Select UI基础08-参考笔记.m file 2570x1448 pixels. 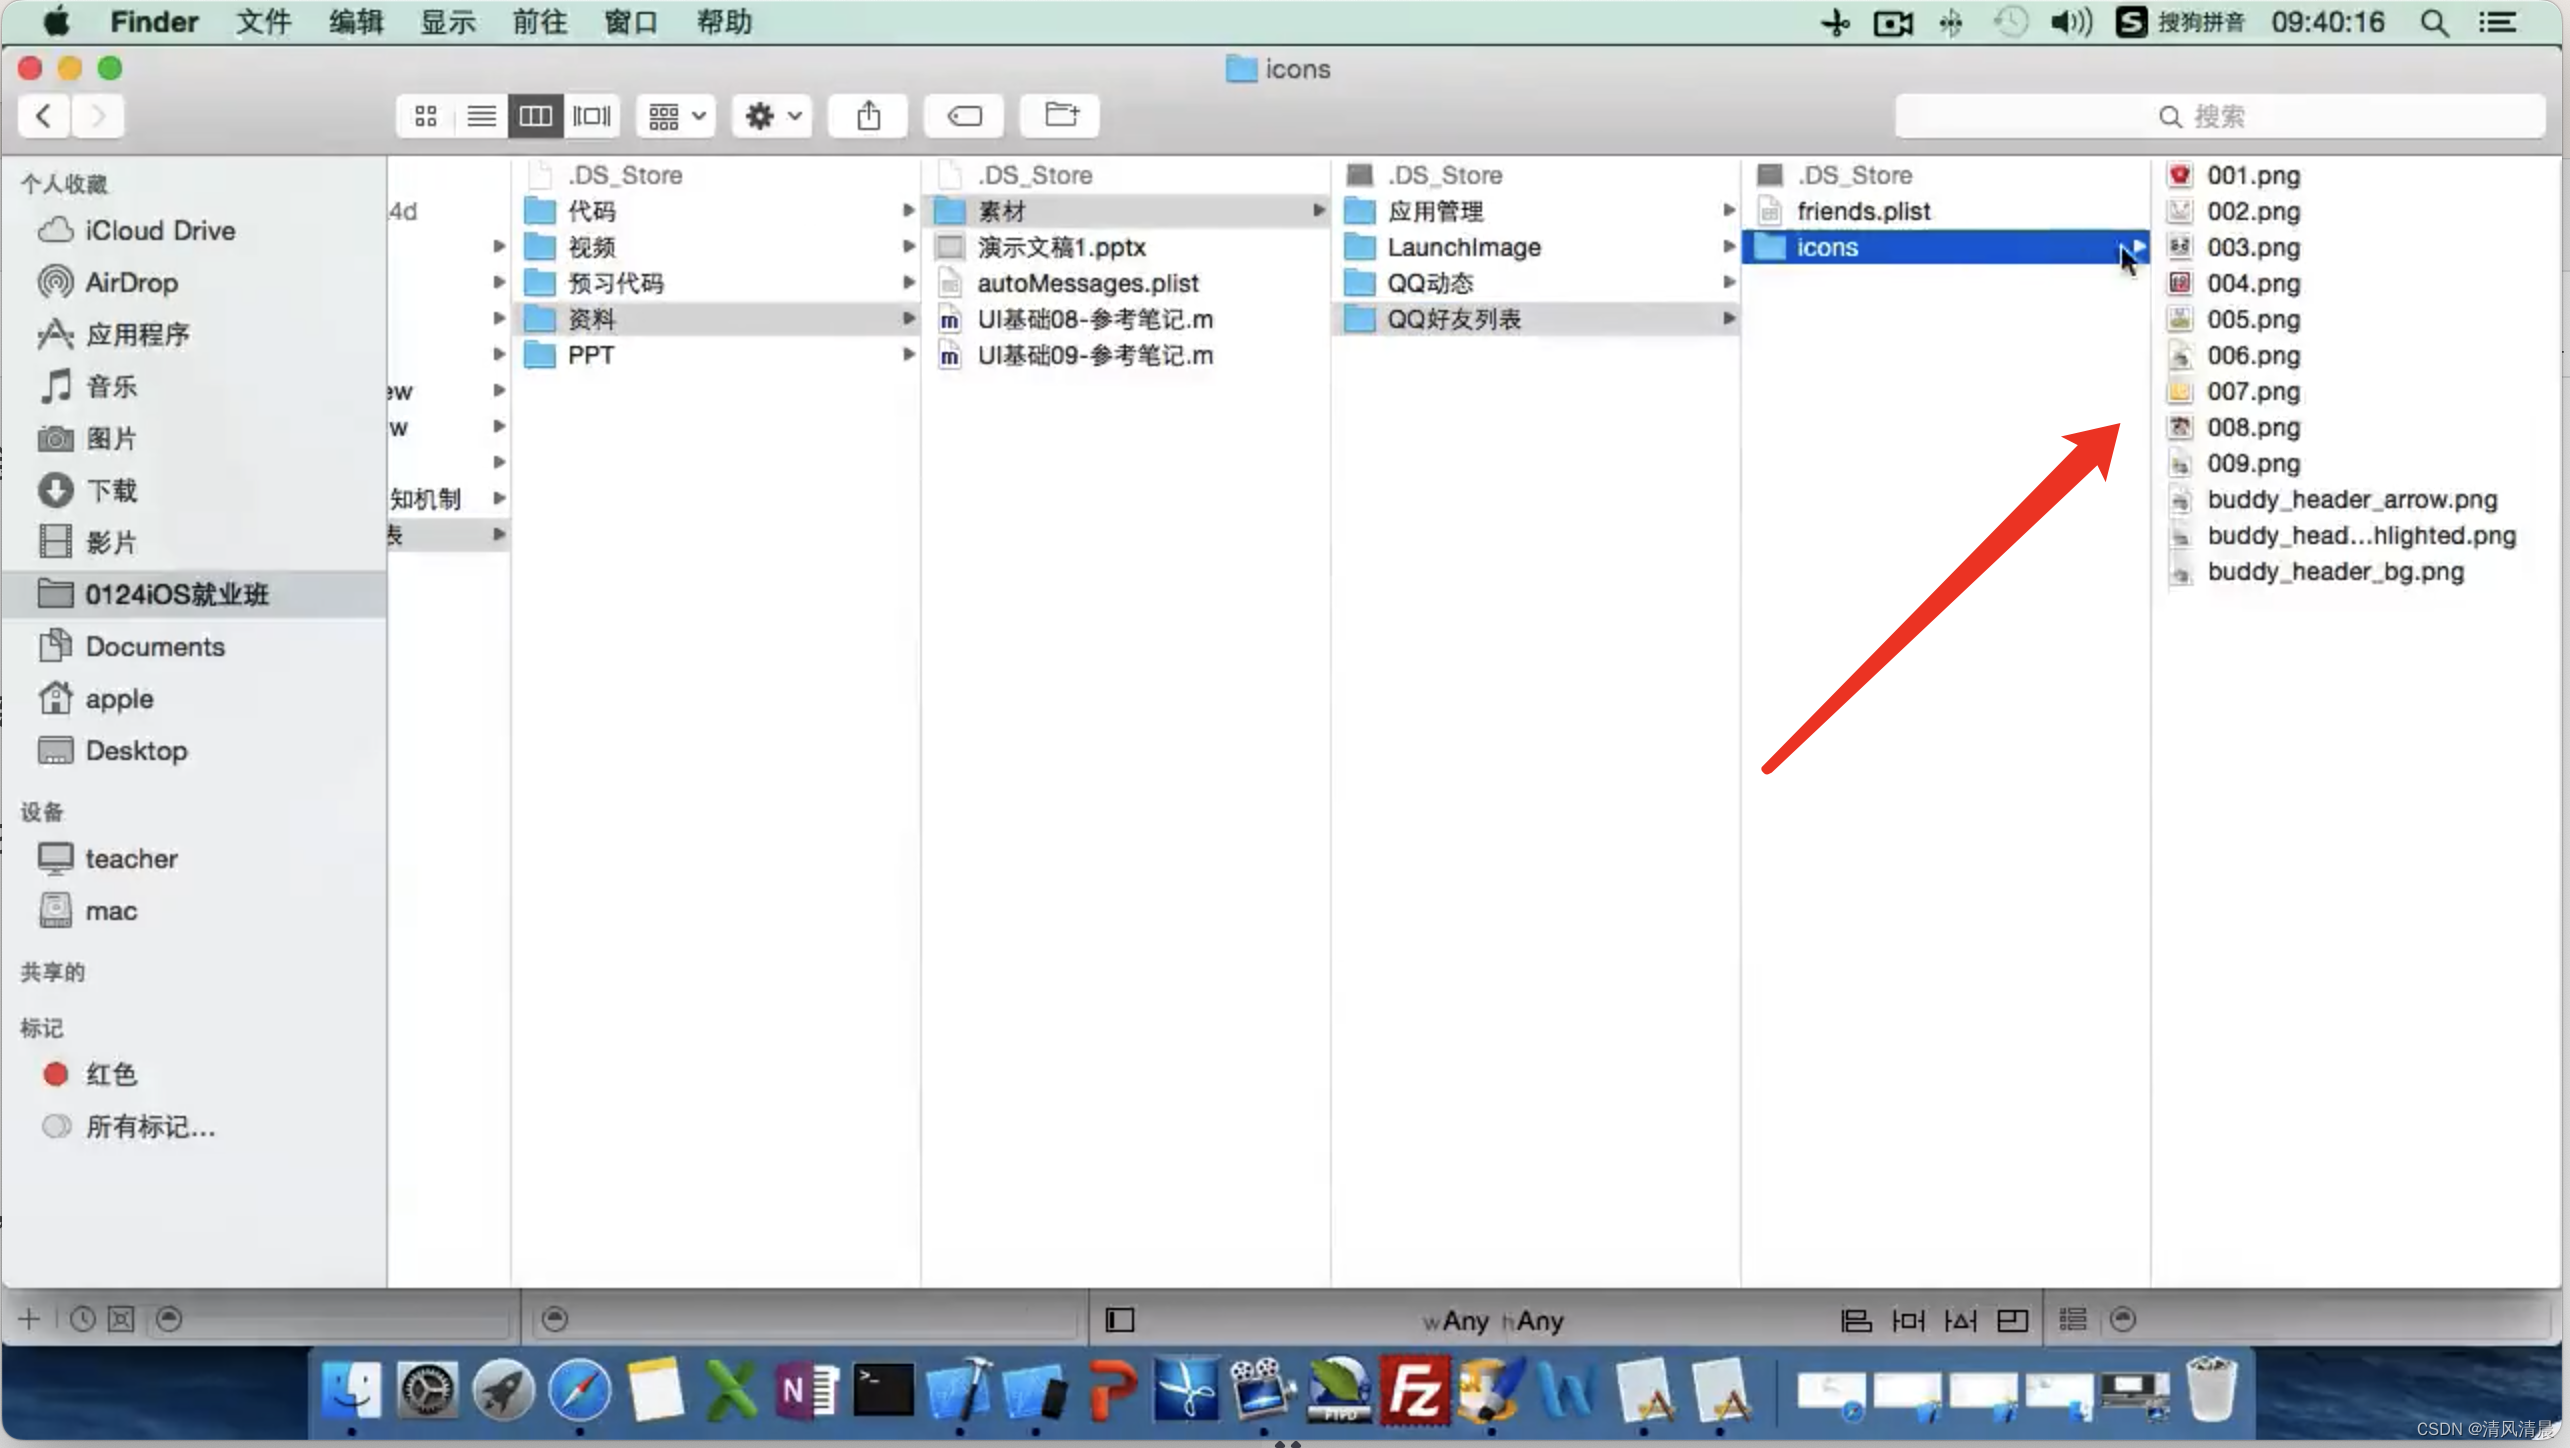coord(1128,318)
